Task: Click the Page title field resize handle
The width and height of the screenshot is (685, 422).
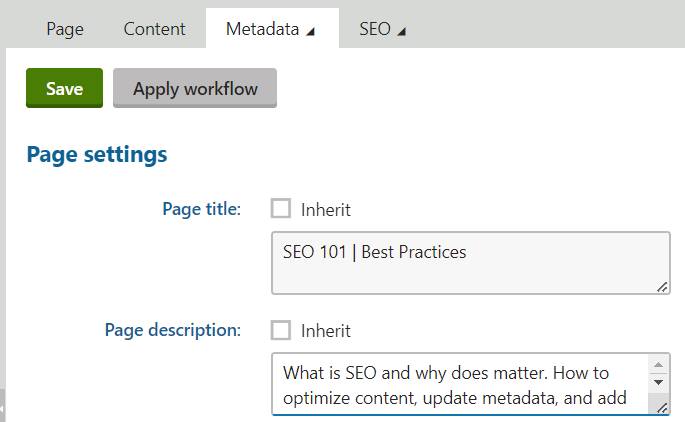Action: (x=662, y=287)
